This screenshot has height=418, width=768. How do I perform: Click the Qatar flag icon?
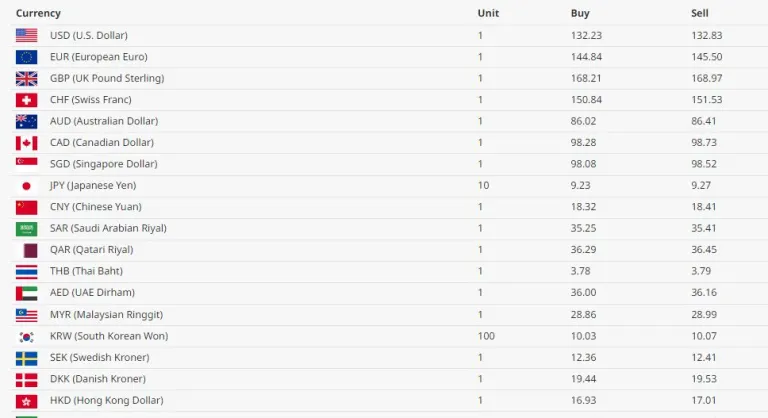coord(26,250)
